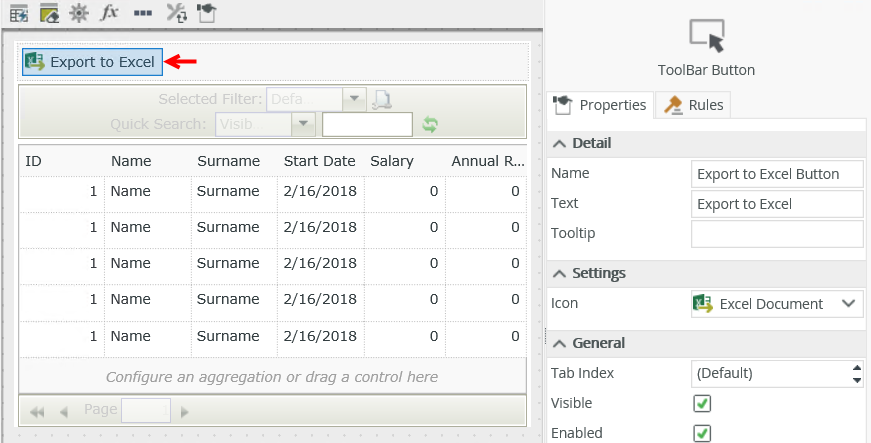Toggle the Visible checkbox
871x443 pixels.
702,403
